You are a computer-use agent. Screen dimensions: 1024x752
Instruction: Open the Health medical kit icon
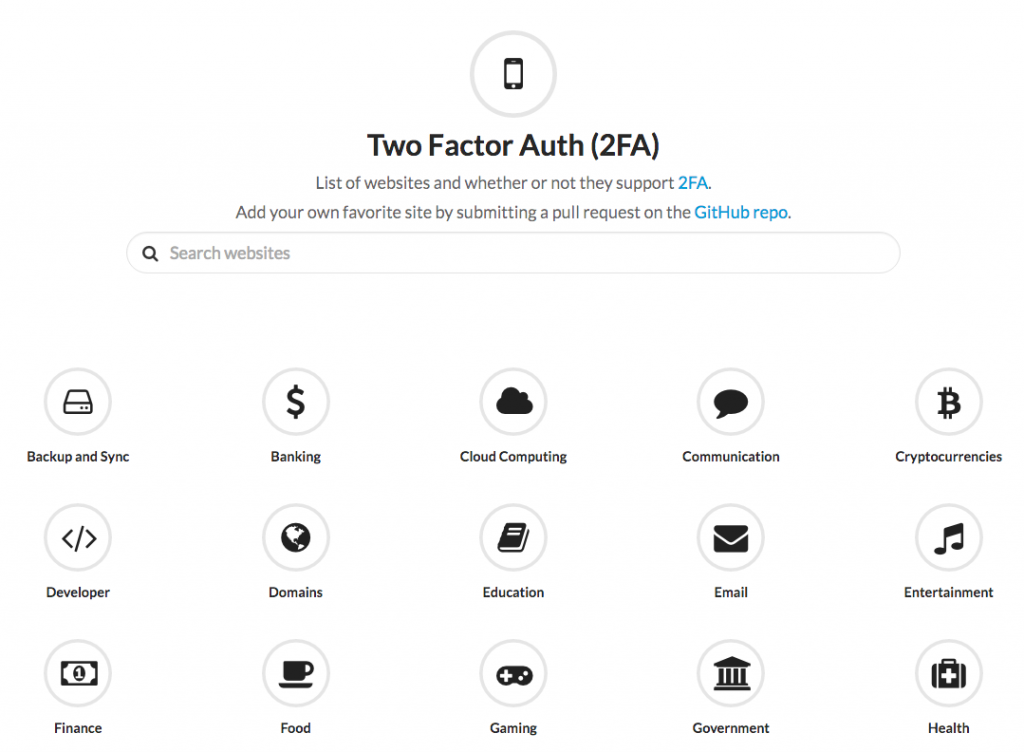click(x=949, y=673)
